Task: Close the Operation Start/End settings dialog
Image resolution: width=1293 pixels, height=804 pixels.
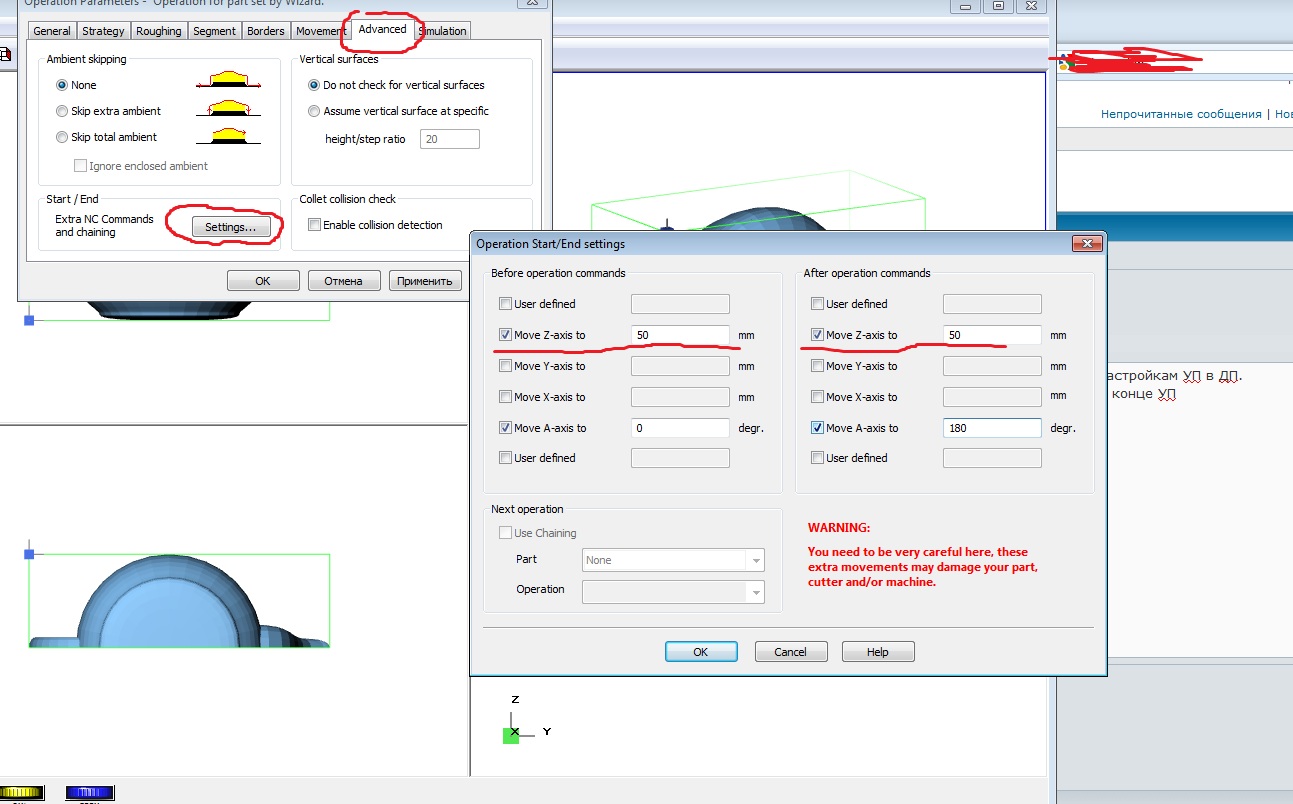Action: coord(1086,244)
